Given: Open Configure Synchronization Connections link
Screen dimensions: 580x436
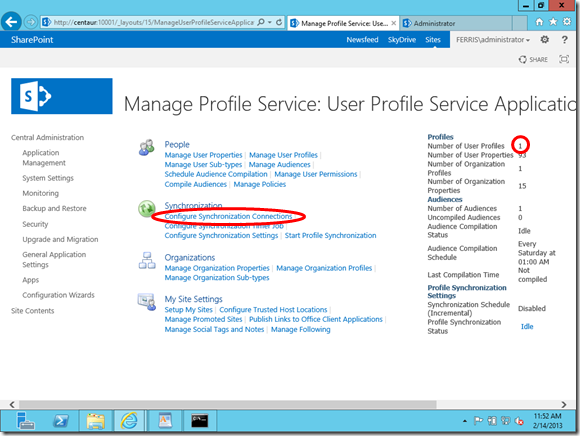Looking at the screenshot, I should (x=228, y=216).
